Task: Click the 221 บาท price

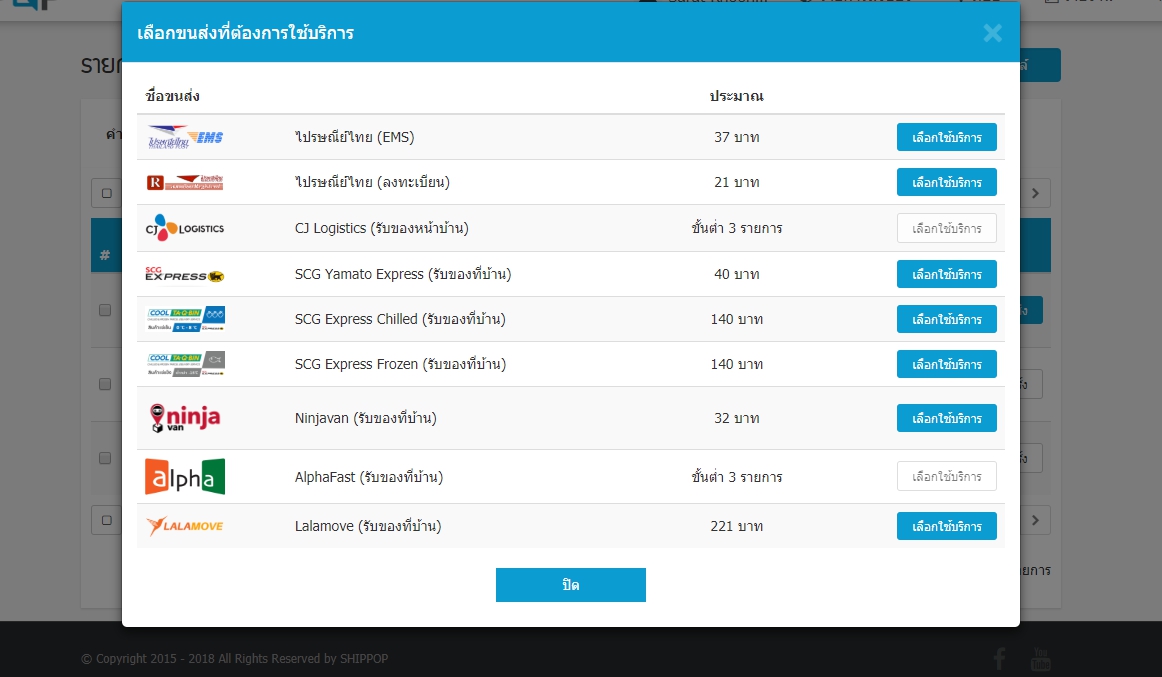Action: pyautogui.click(x=737, y=526)
